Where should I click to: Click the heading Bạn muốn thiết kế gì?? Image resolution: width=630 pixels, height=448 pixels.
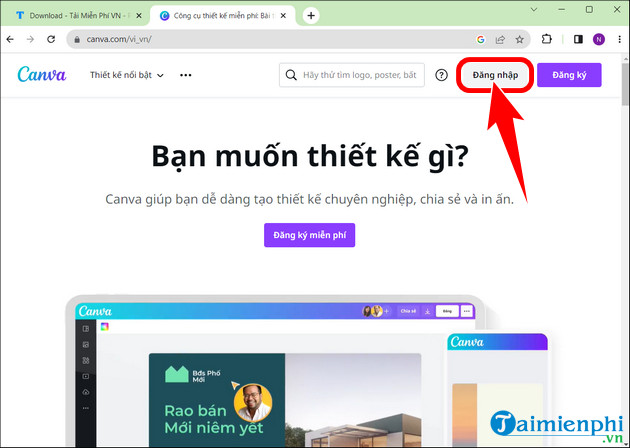click(x=310, y=156)
